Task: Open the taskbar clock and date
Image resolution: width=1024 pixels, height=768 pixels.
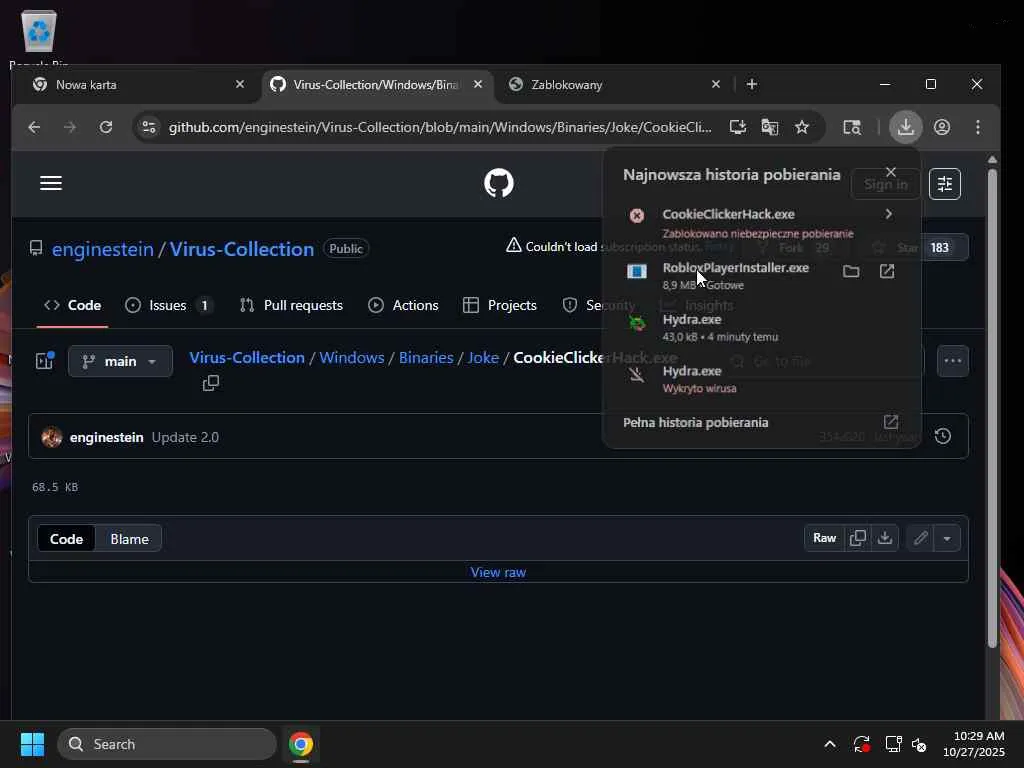Action: [974, 744]
